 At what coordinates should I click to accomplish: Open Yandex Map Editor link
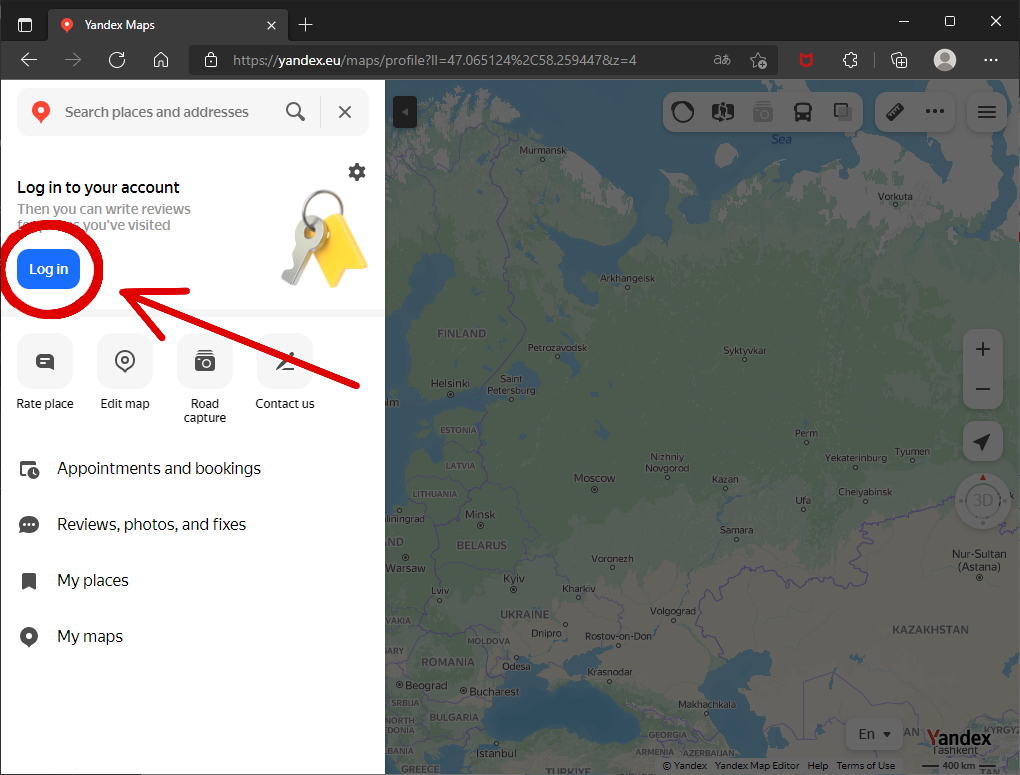(x=757, y=765)
